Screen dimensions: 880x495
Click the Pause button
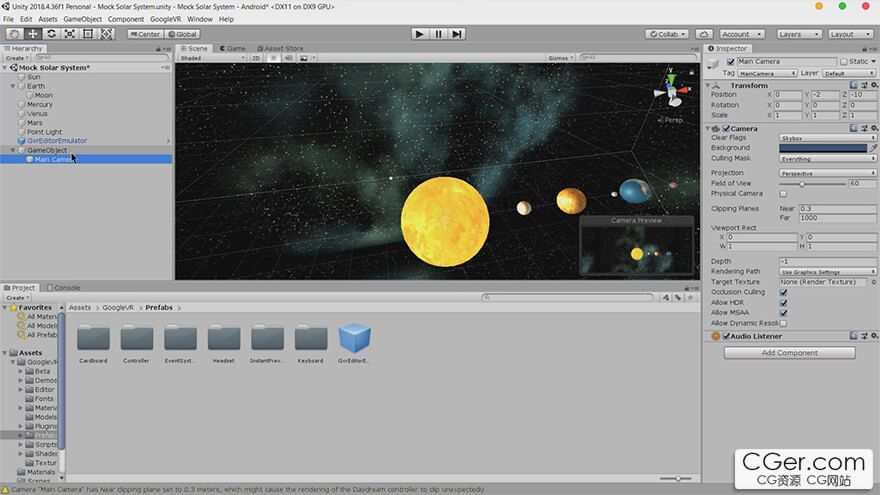438,34
